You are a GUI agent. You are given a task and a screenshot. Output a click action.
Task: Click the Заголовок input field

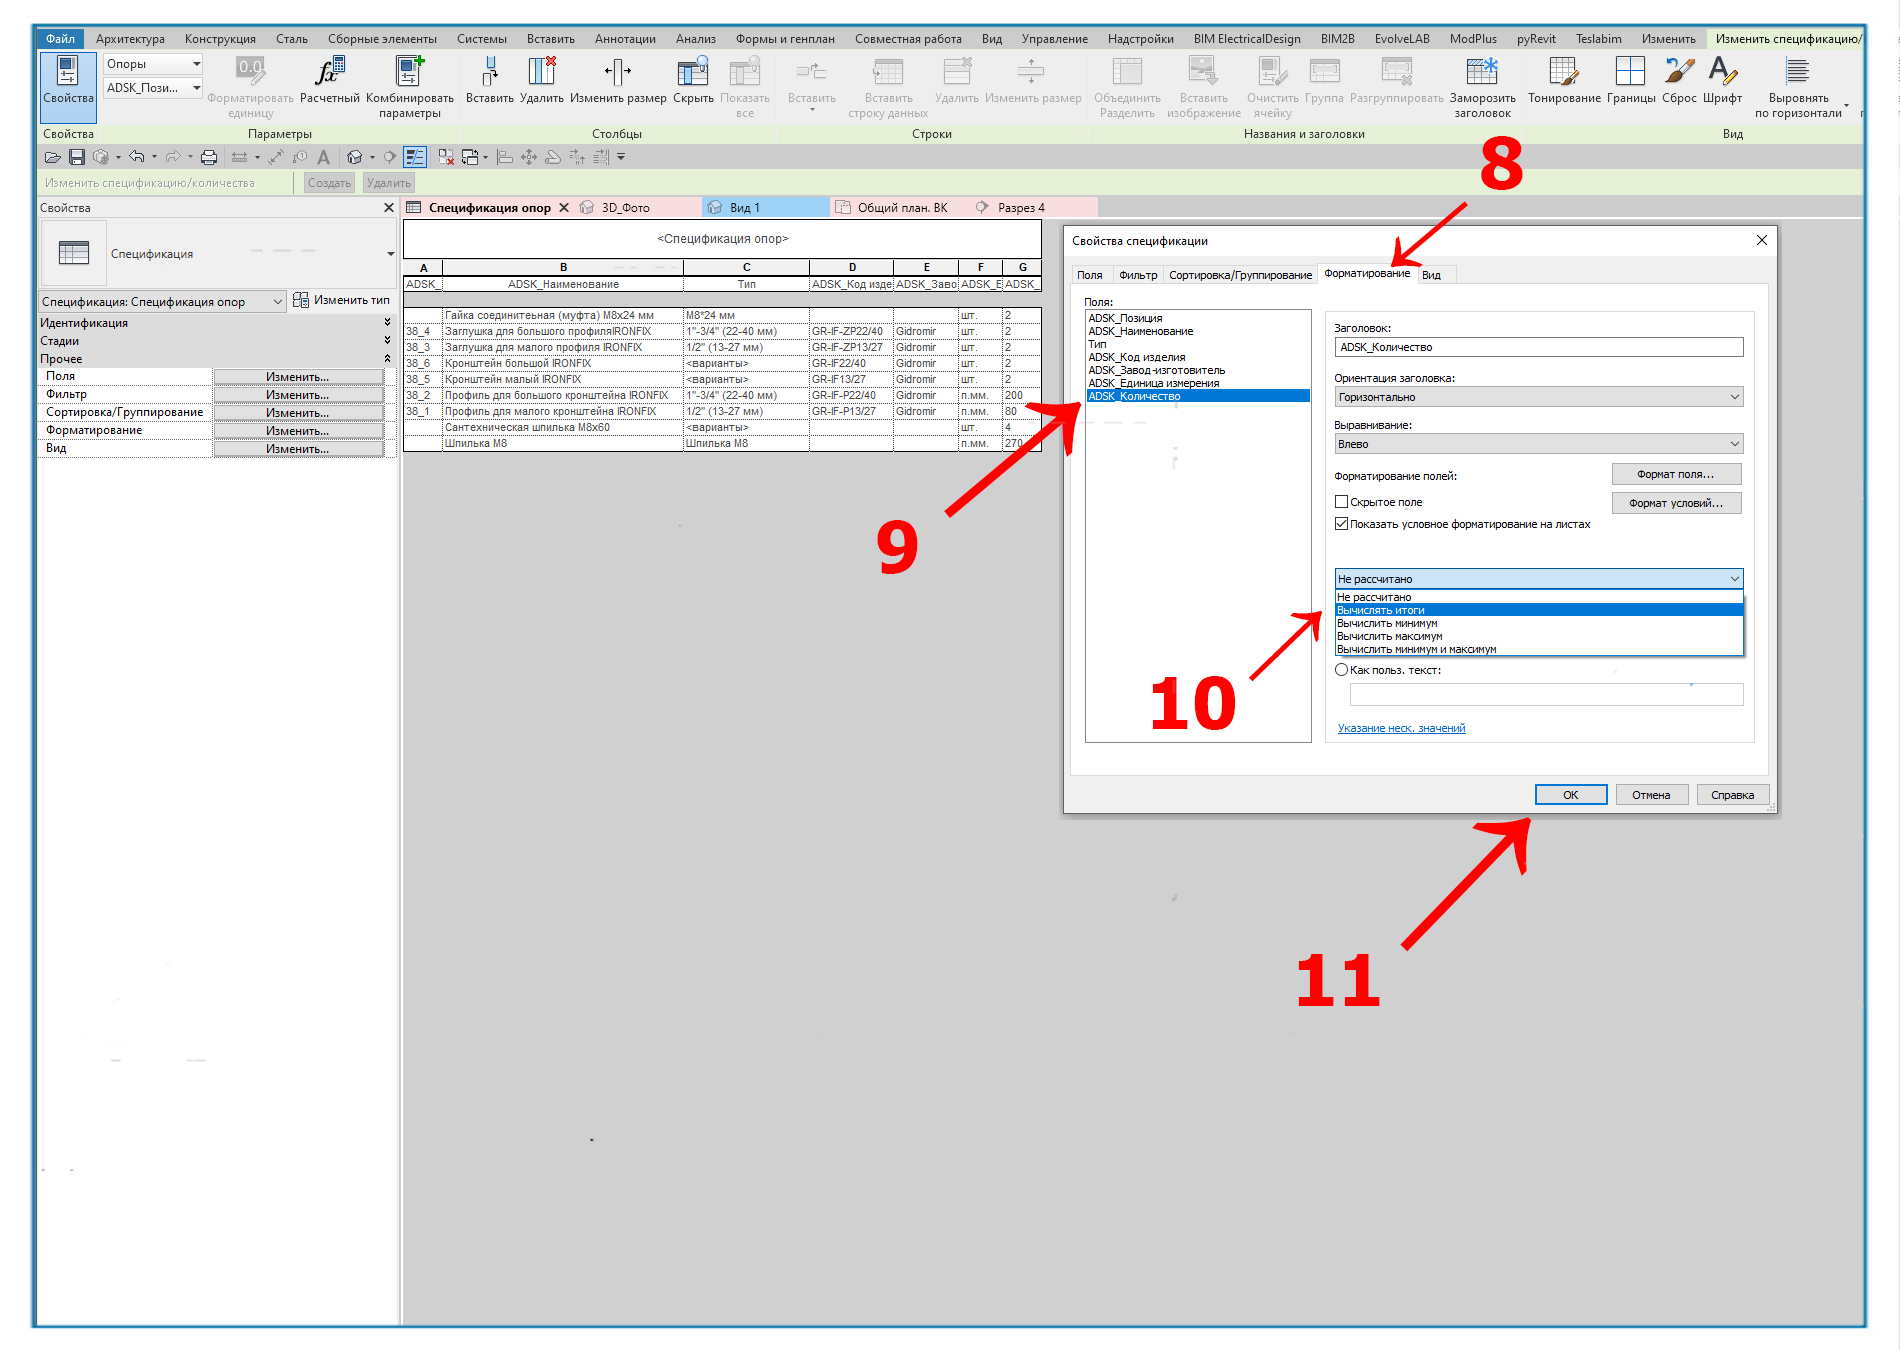pyautogui.click(x=1539, y=347)
